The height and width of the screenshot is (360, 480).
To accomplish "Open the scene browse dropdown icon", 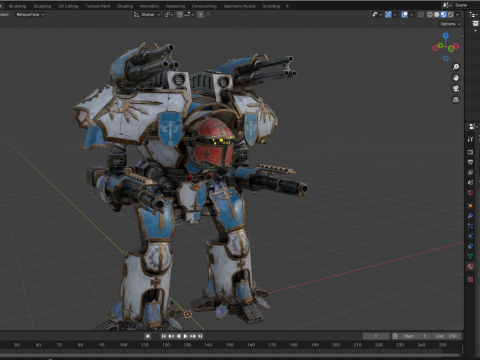I will point(447,5).
